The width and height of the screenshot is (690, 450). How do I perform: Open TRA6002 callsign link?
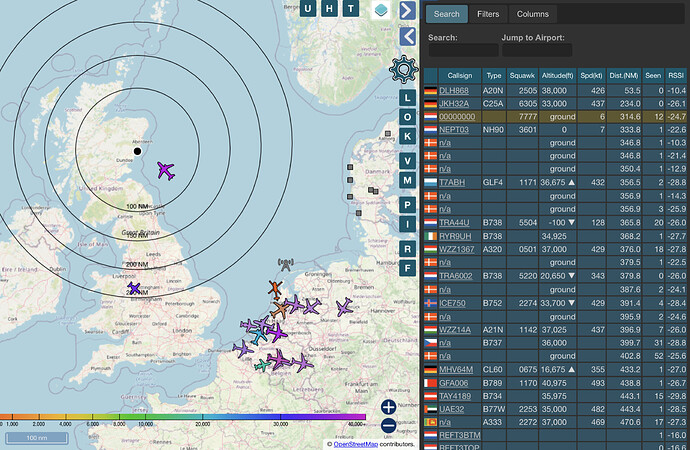tap(455, 276)
